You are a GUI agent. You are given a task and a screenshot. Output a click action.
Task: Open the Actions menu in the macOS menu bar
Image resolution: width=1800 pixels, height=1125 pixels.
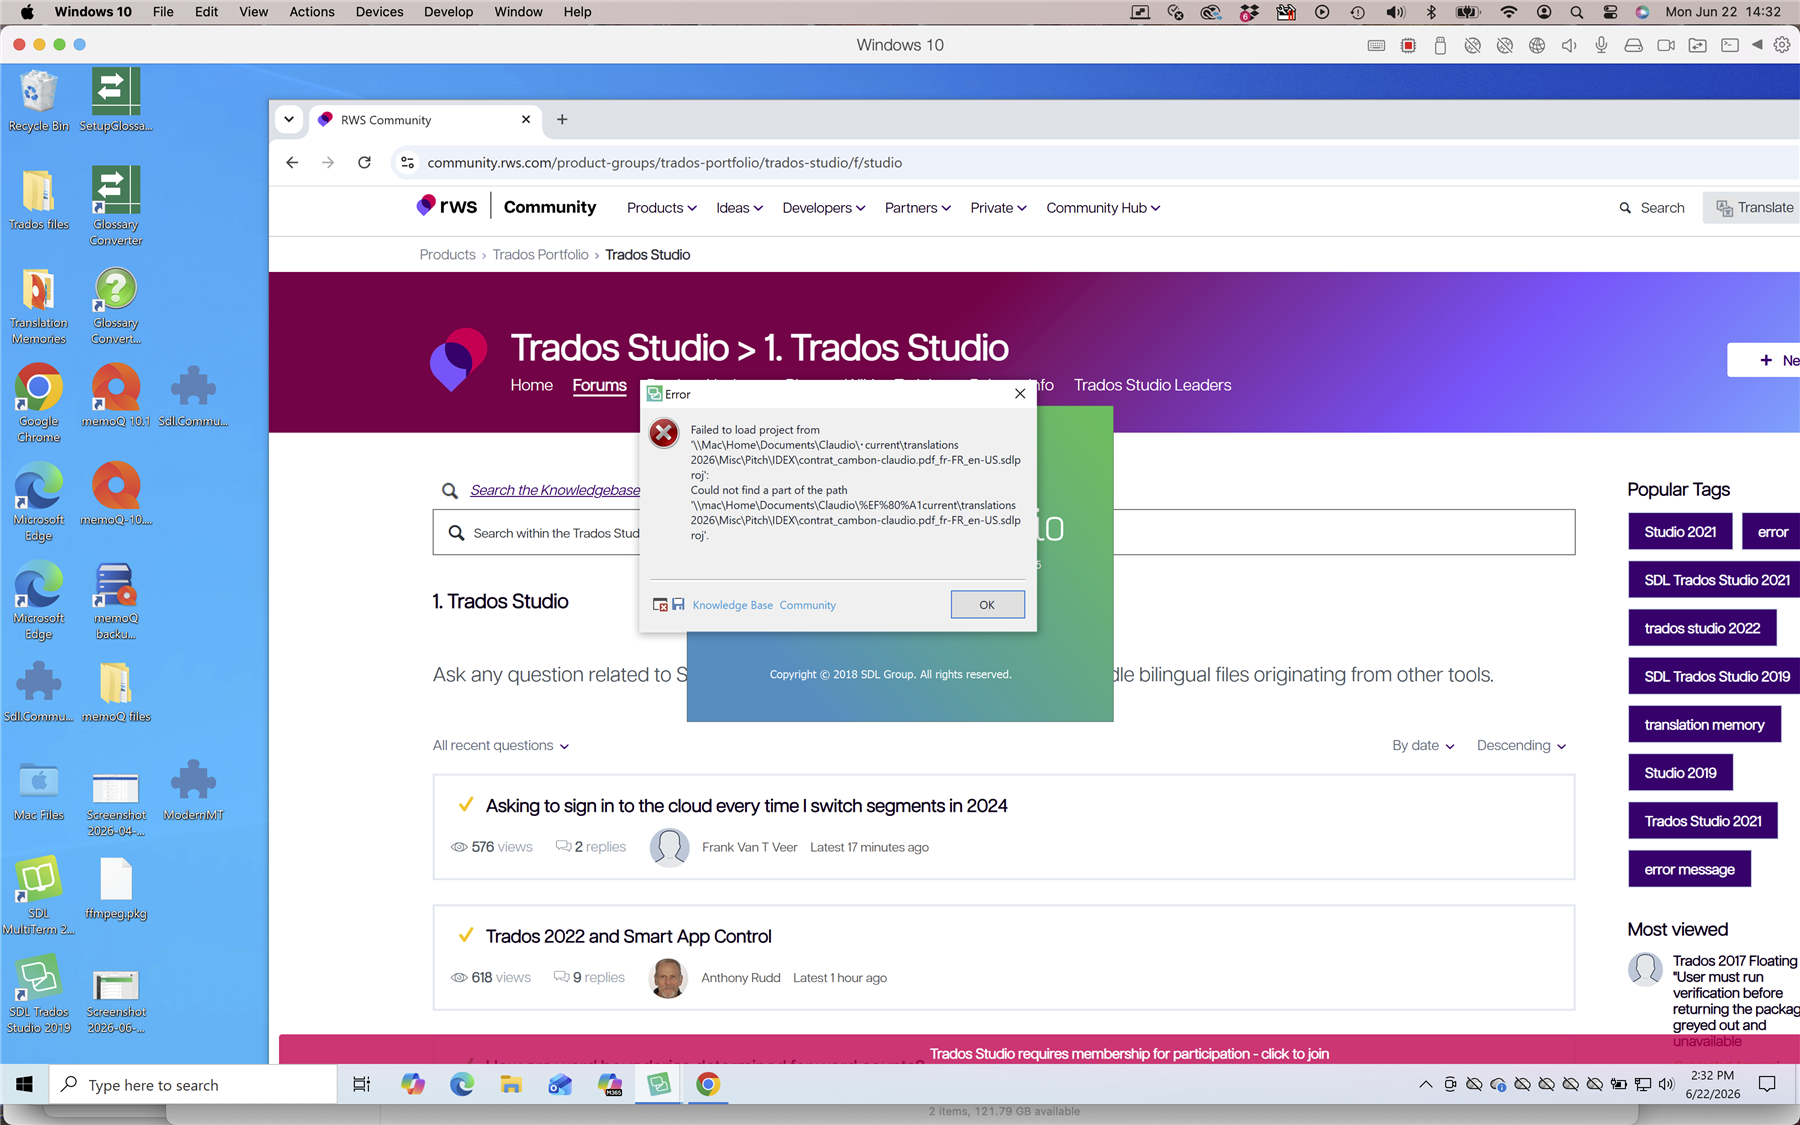pos(312,12)
